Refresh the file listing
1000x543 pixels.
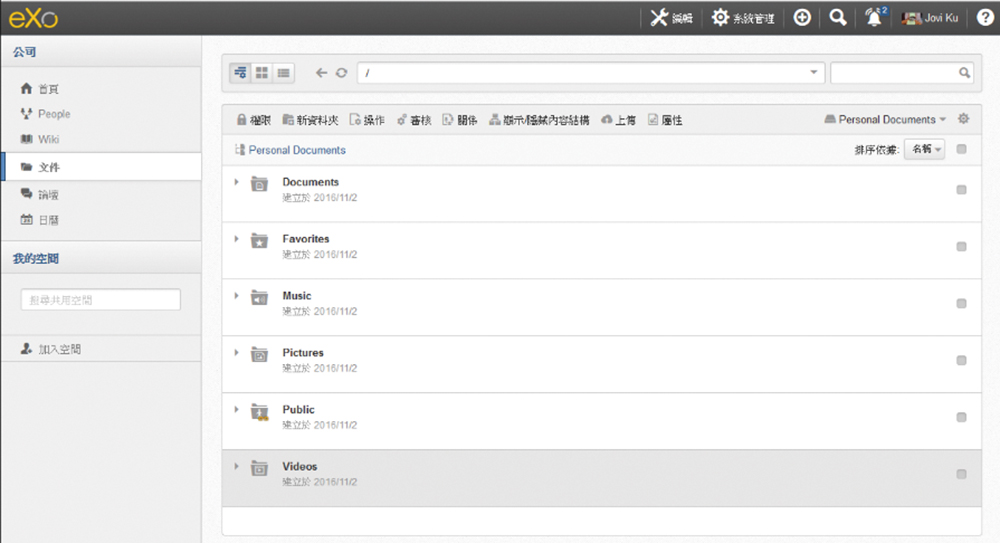pos(342,73)
